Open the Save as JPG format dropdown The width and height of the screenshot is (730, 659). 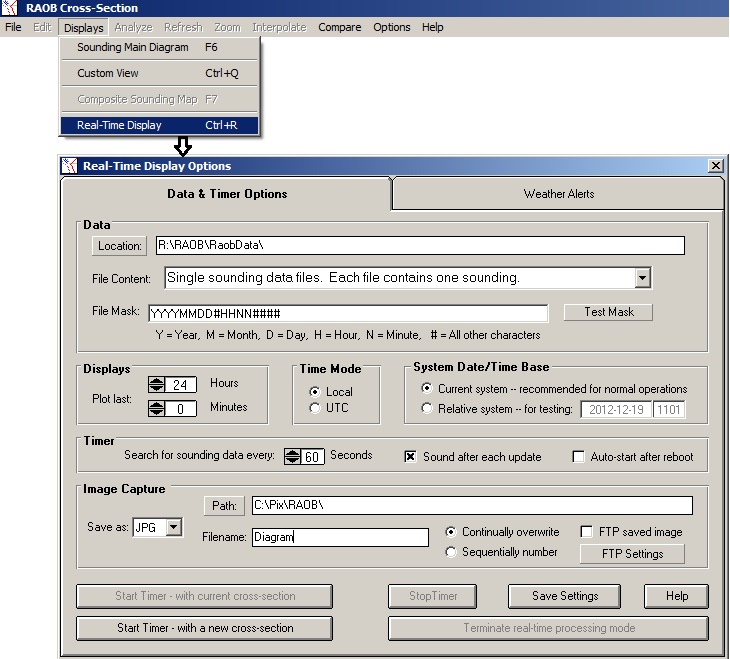pyautogui.click(x=174, y=527)
